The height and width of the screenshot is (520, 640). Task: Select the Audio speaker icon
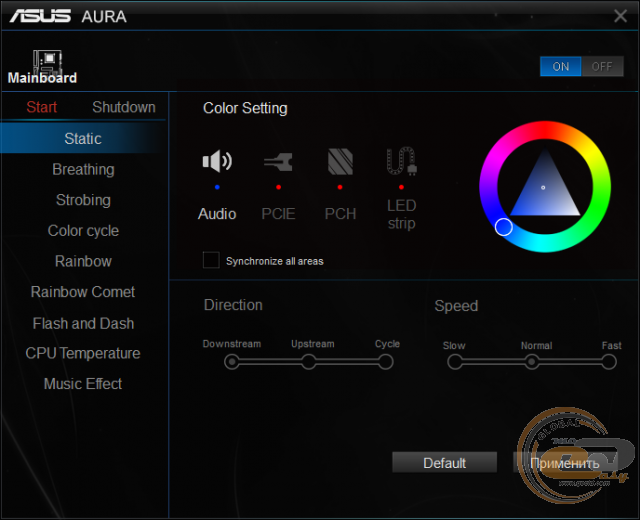click(x=217, y=161)
